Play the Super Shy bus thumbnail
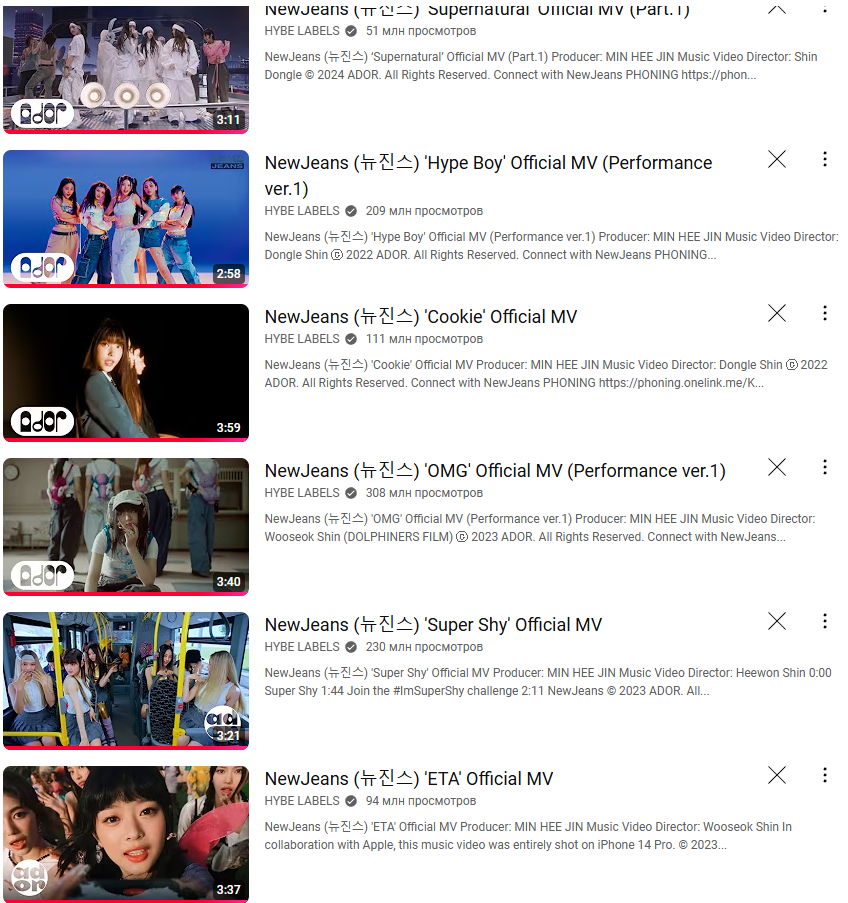 (x=126, y=681)
